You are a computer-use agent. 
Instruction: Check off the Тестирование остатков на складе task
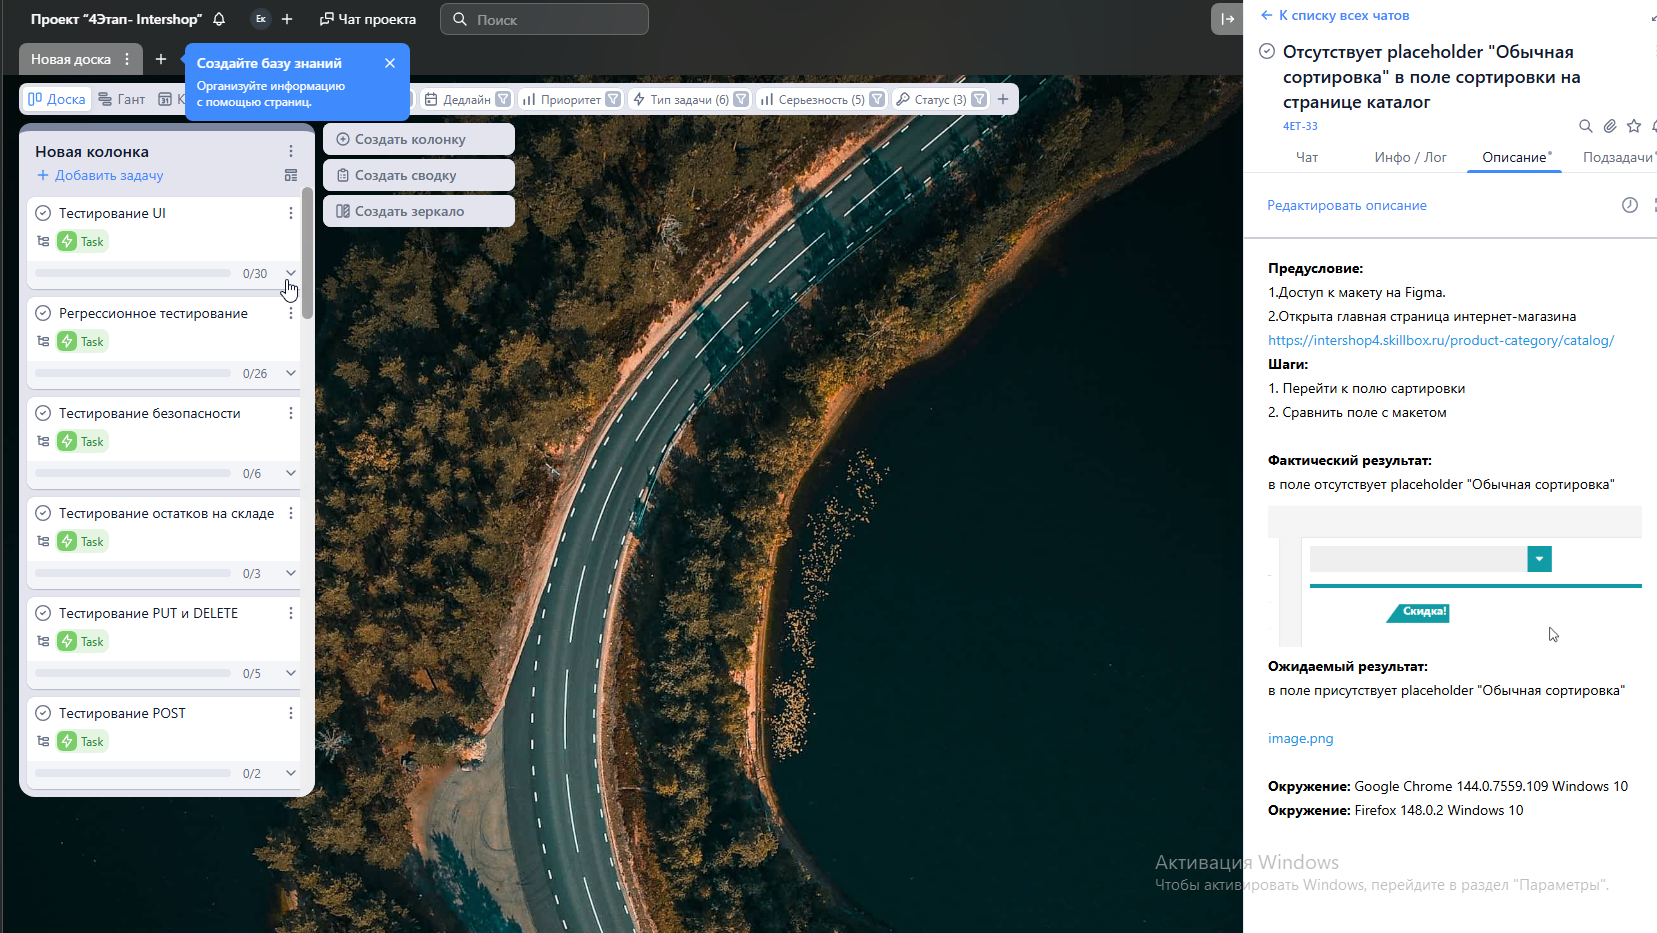point(43,513)
